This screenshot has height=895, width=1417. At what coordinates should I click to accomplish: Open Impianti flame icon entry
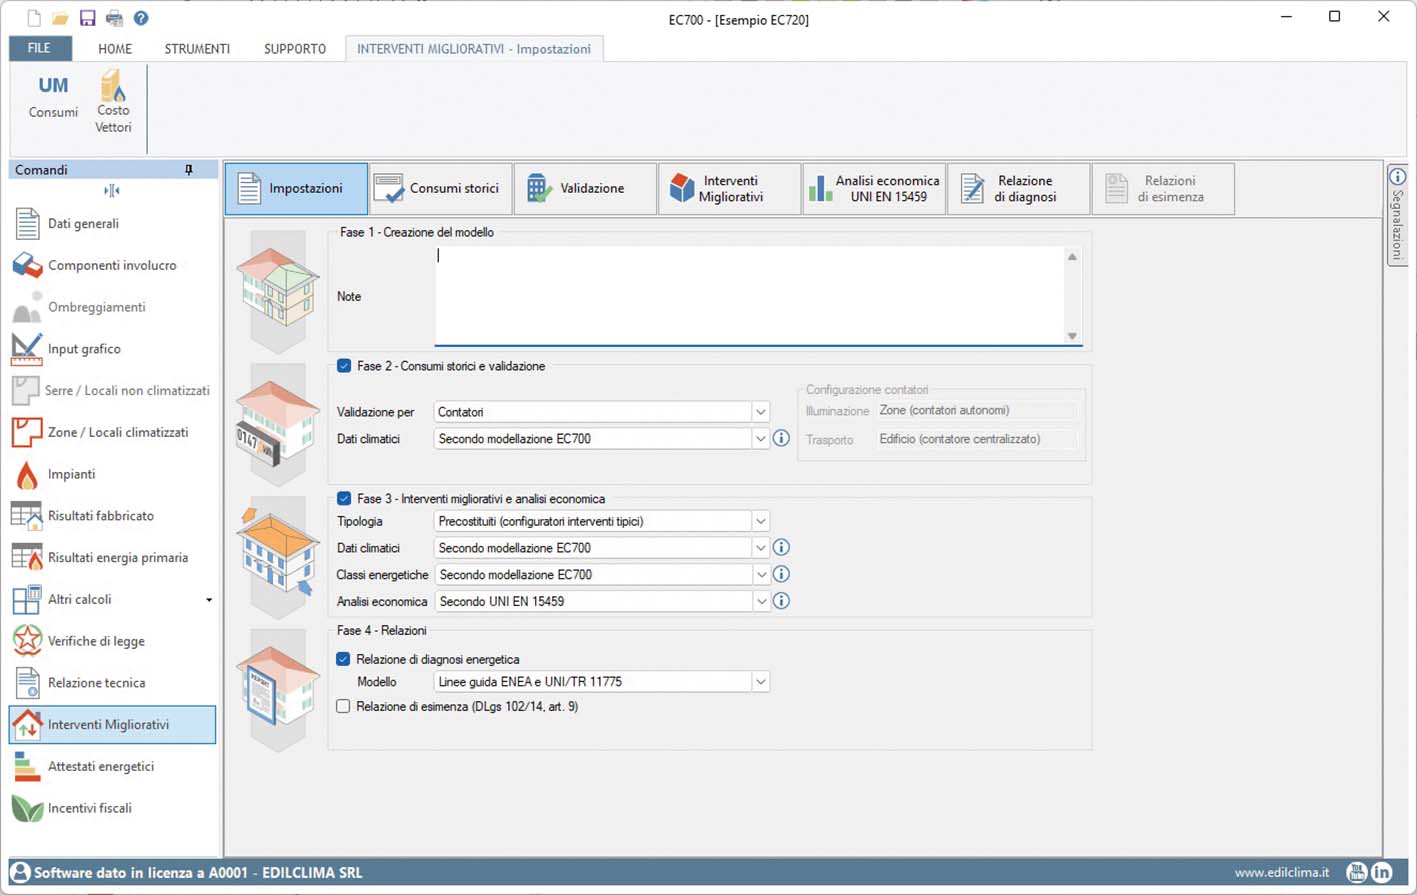112,474
